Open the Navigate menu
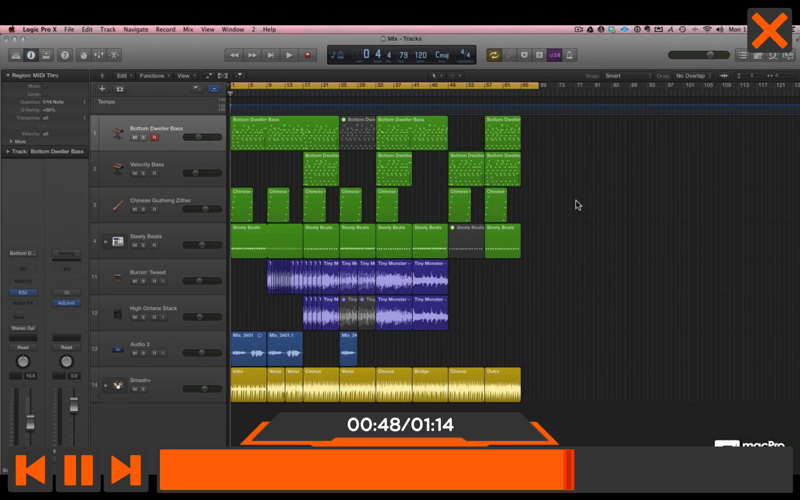 136,30
